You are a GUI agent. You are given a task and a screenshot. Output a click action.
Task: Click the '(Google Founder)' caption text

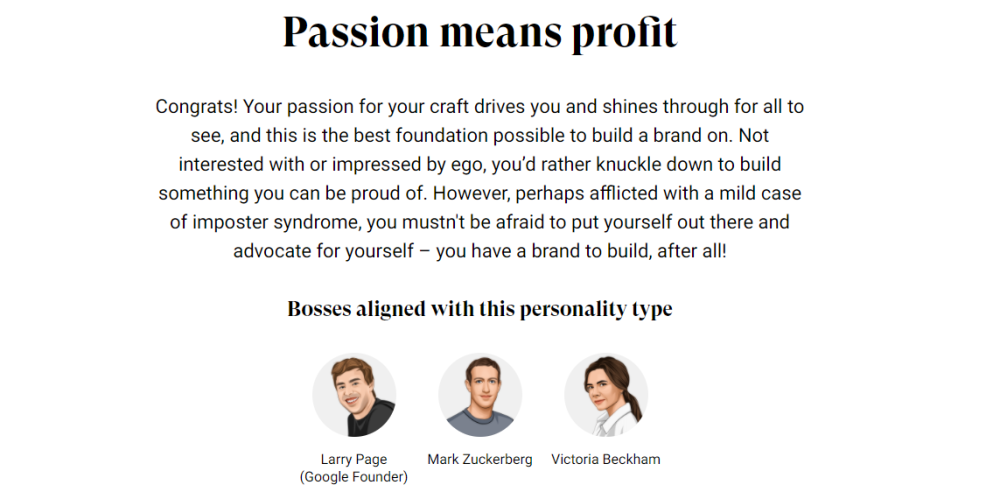(353, 477)
